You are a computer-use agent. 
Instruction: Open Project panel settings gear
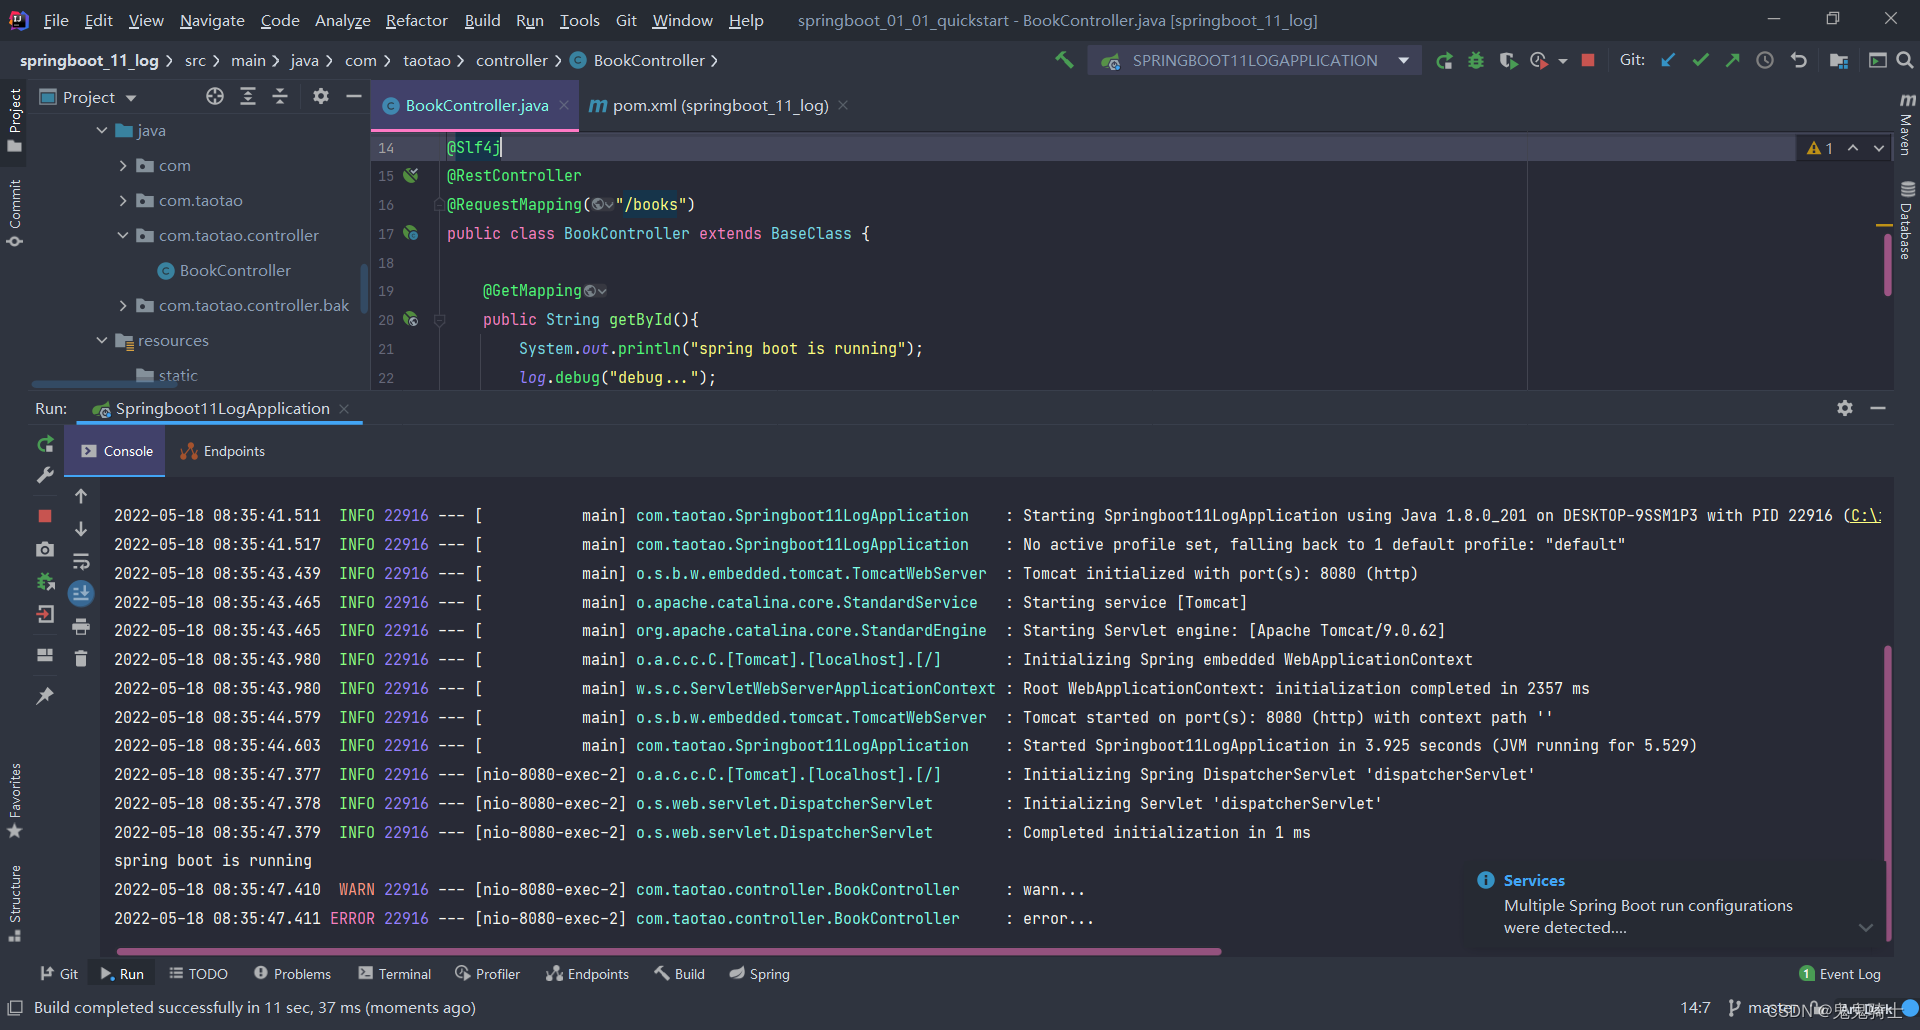321,96
